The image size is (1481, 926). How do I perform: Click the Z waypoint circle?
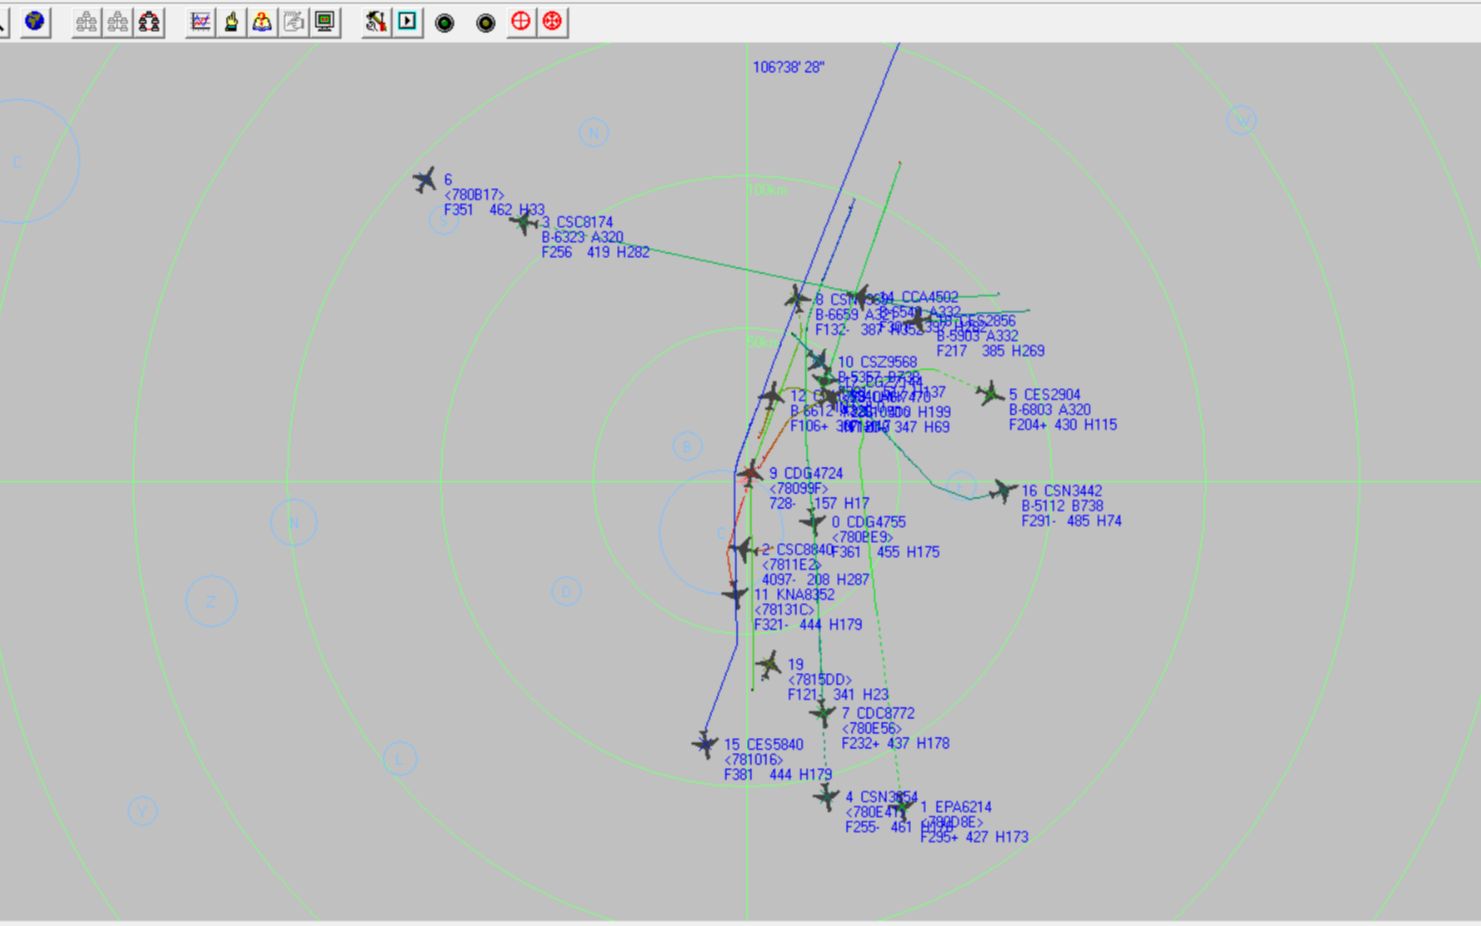[211, 601]
